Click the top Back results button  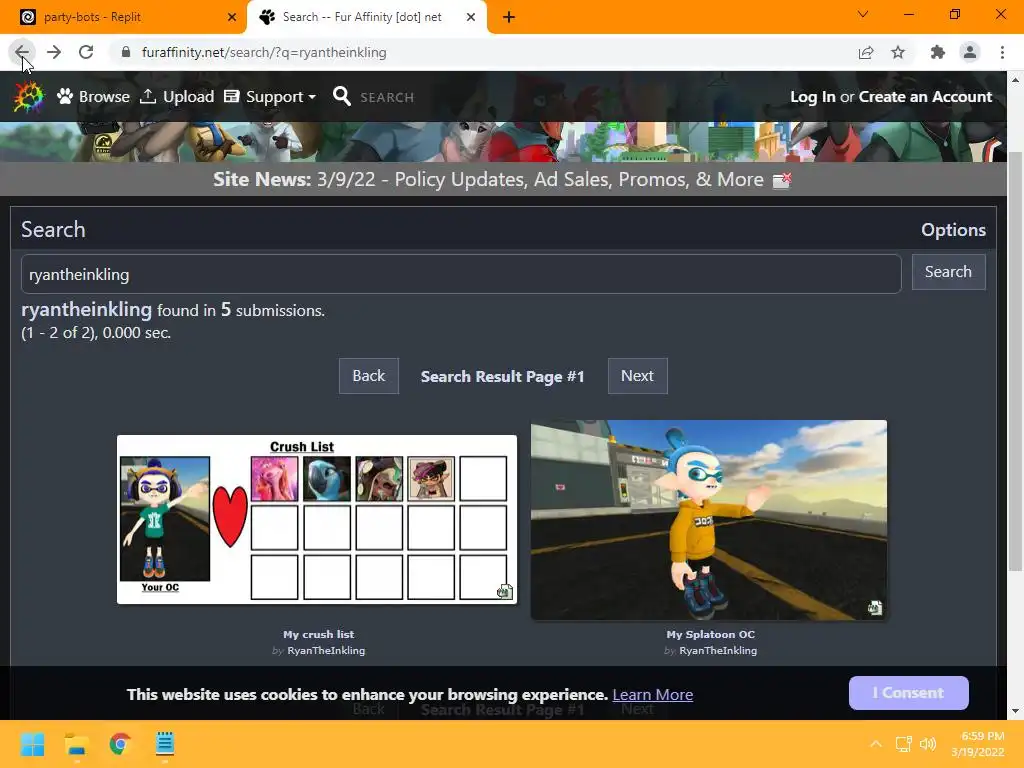pos(369,376)
